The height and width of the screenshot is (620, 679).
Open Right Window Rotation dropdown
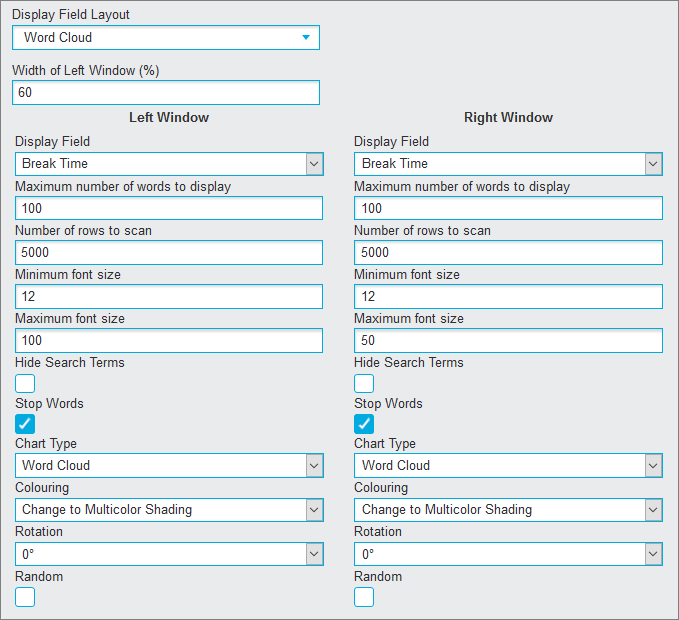point(508,554)
